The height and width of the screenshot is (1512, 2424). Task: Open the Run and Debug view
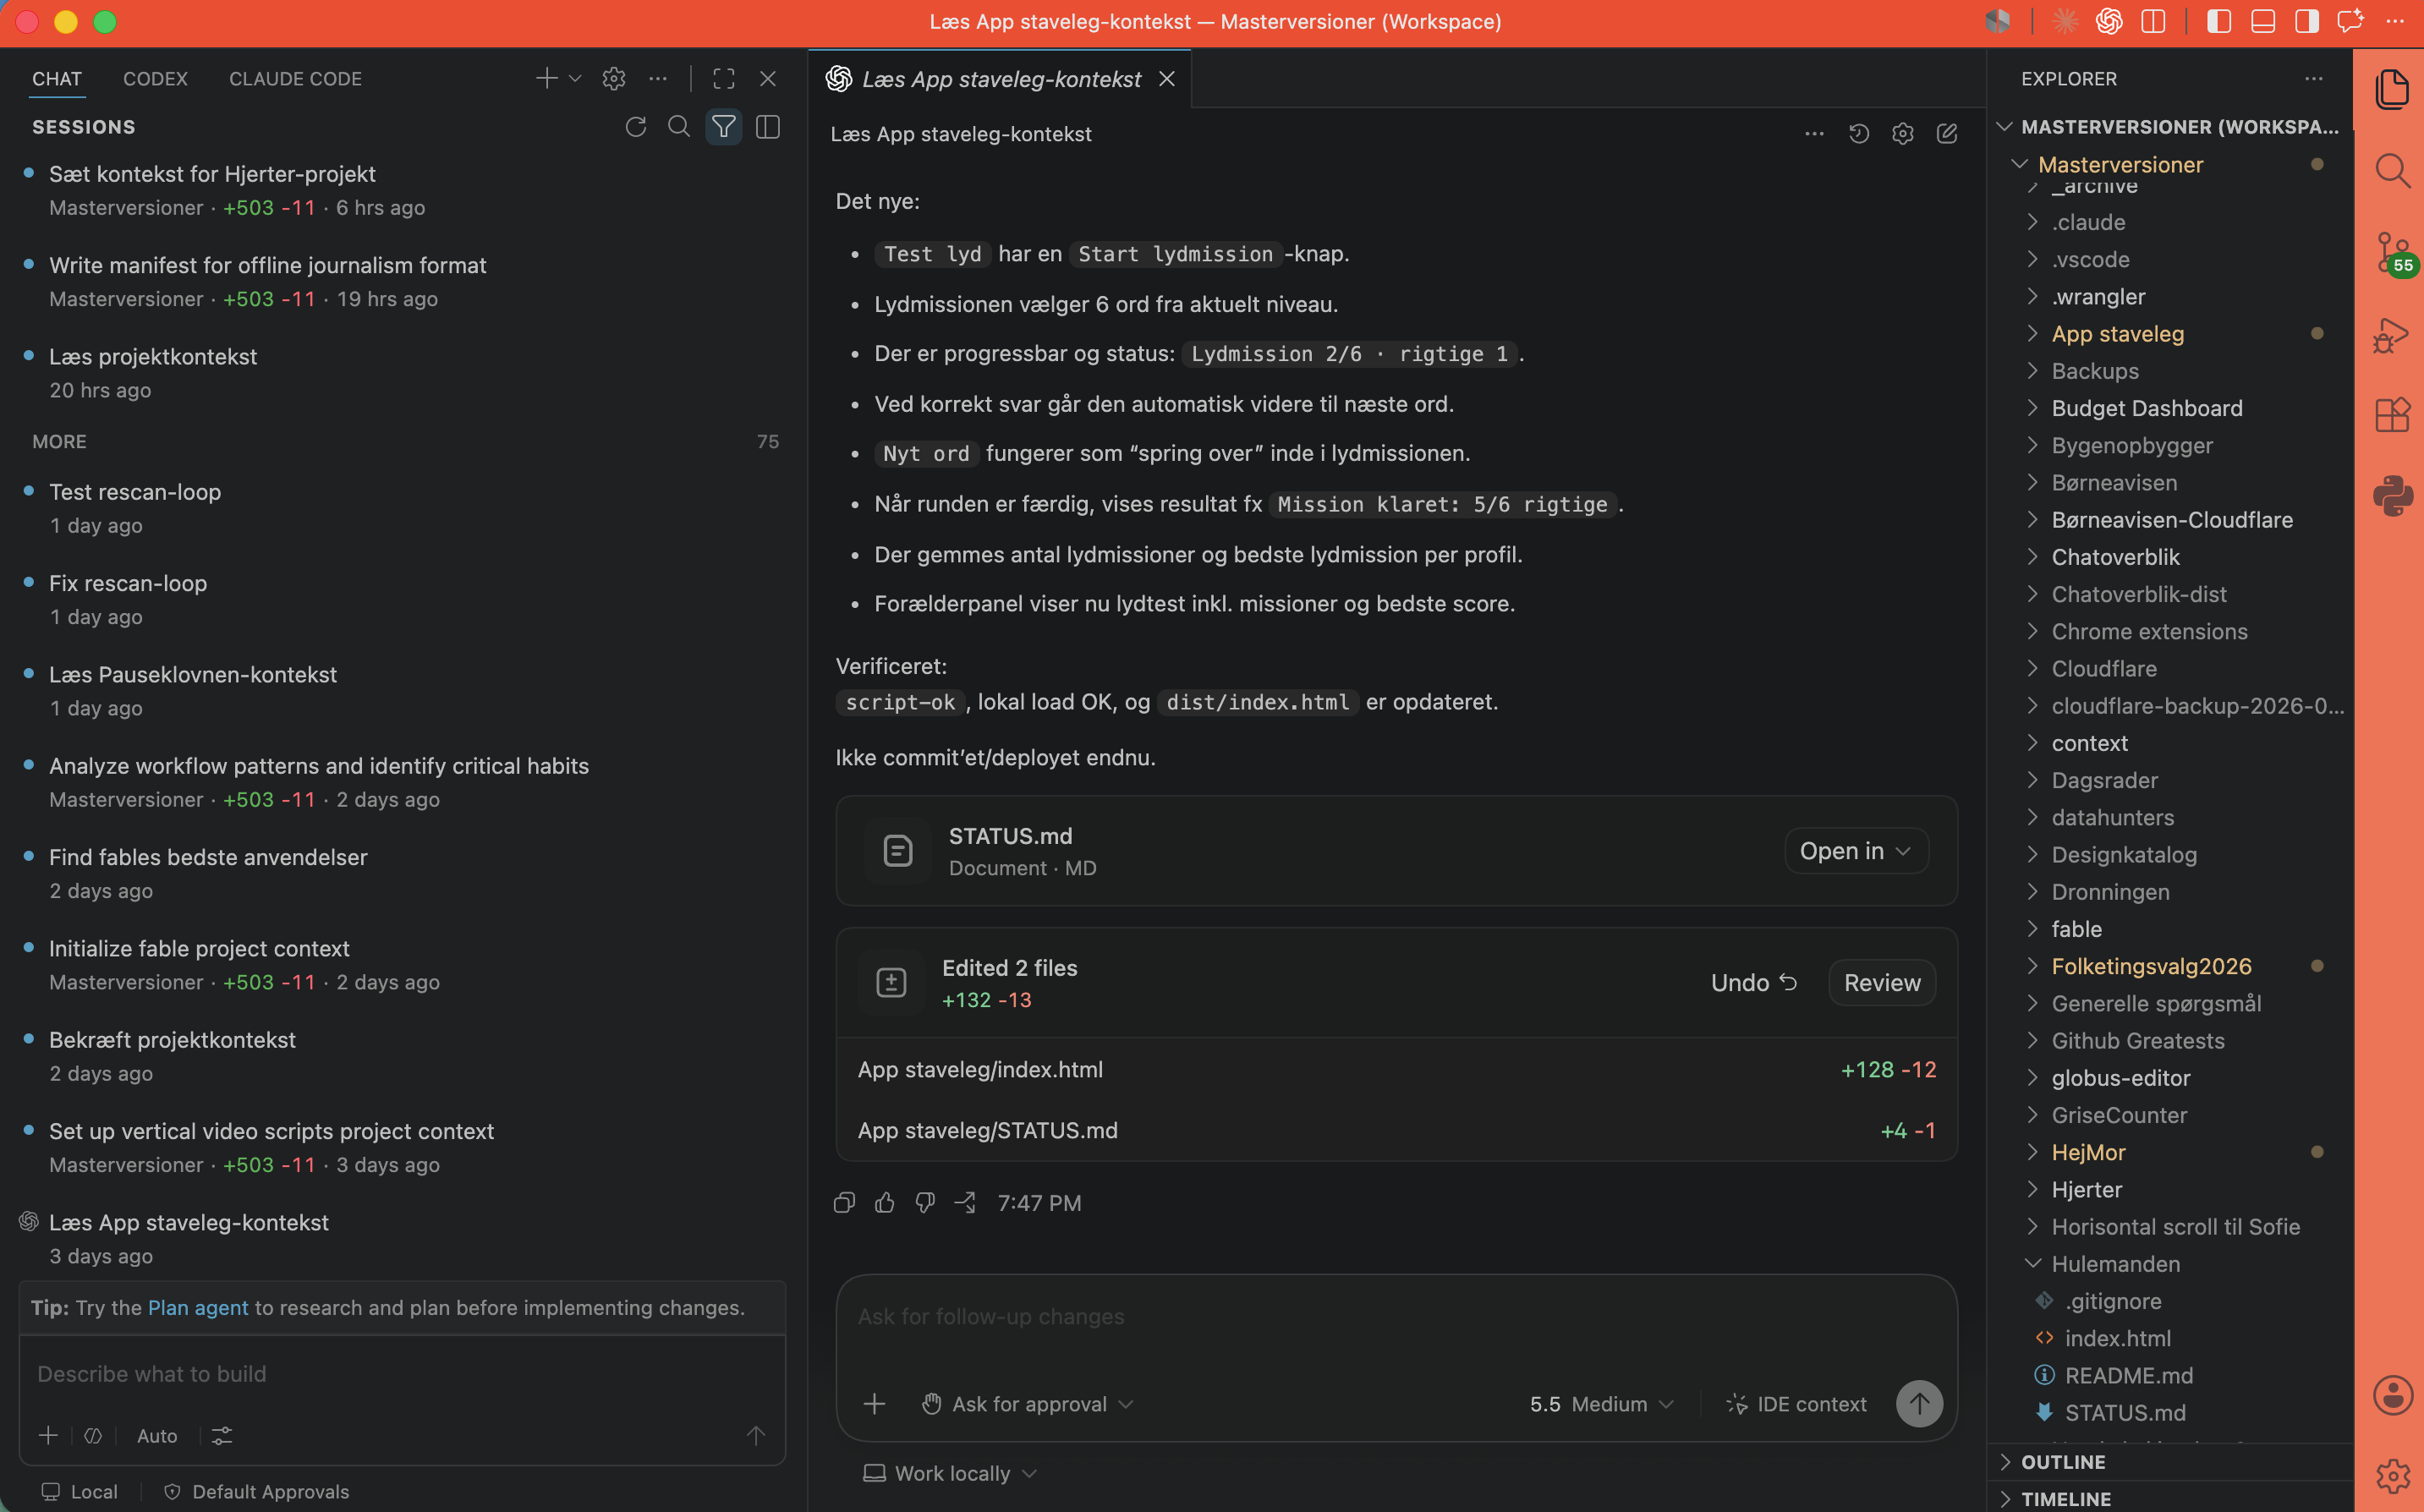tap(2391, 335)
